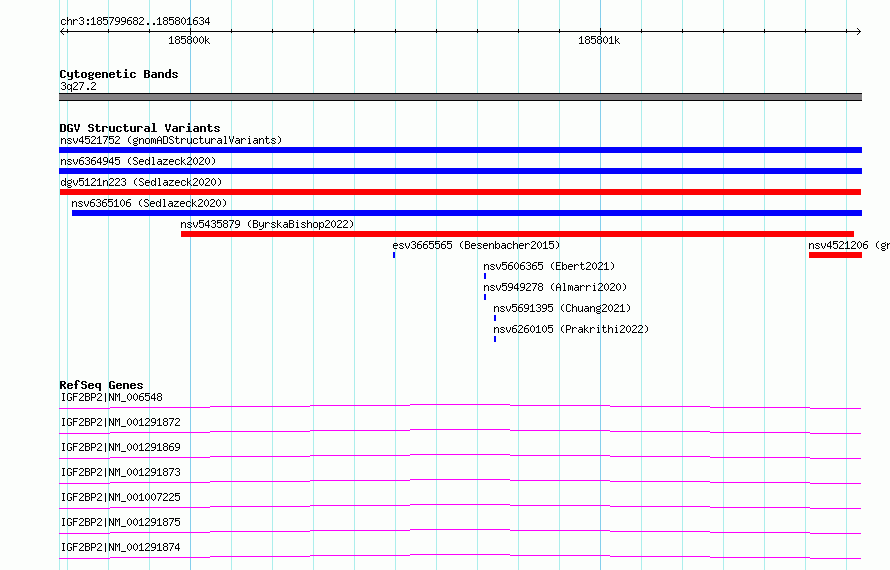Click the magenta intron line of IGF2BP2|NM_001291869
Viewport: 890px width, 570px height.
pyautogui.click(x=460, y=456)
